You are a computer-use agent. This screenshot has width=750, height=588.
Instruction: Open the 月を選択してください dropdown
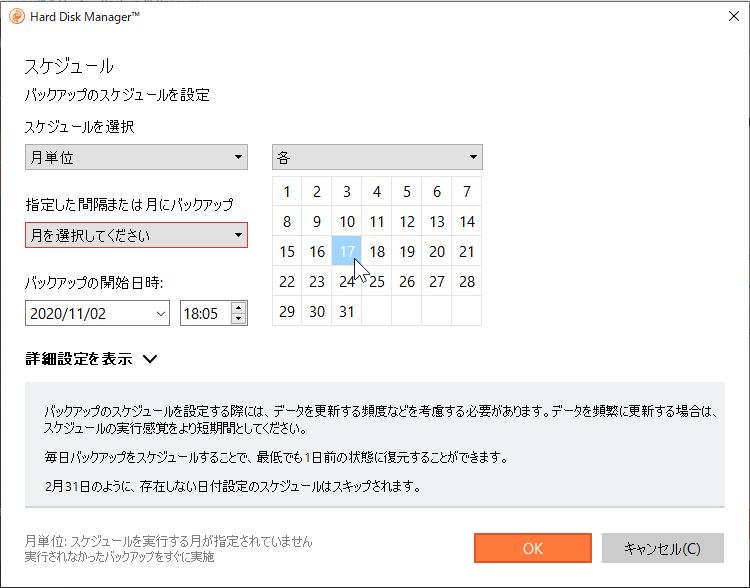tap(136, 236)
